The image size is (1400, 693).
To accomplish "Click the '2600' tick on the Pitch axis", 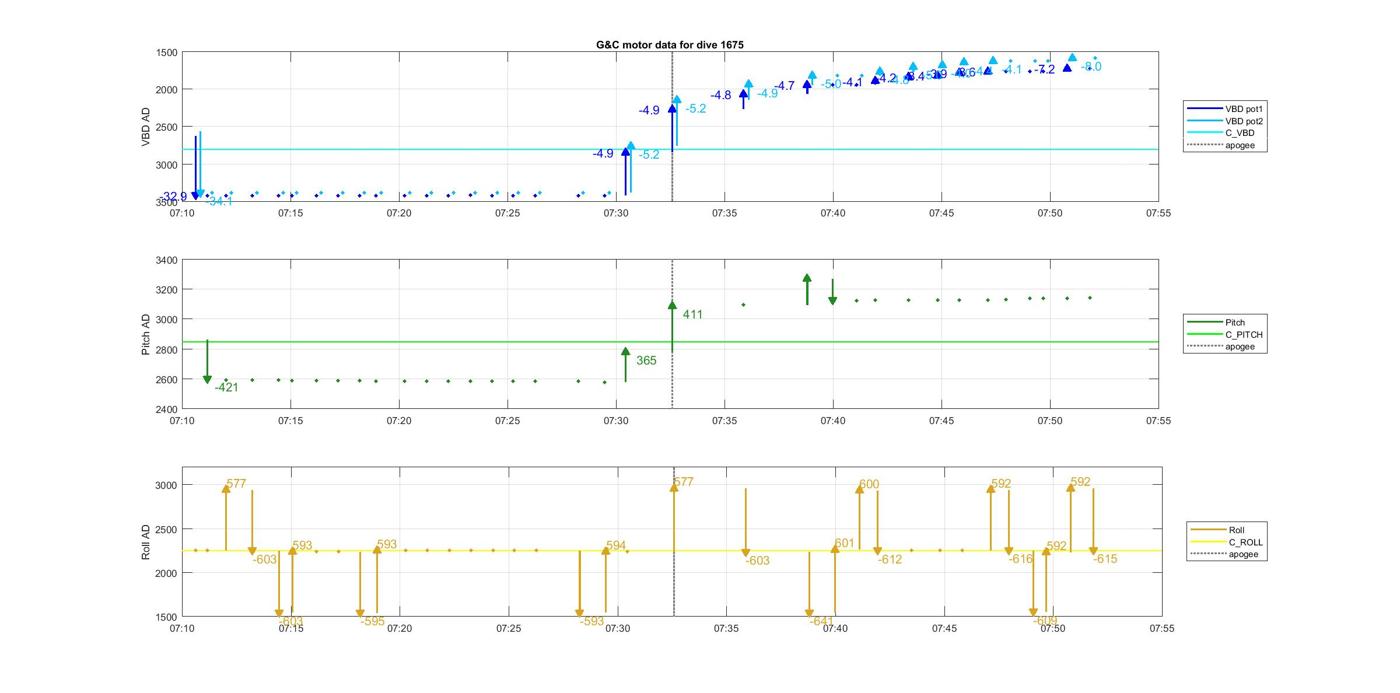I will point(167,380).
